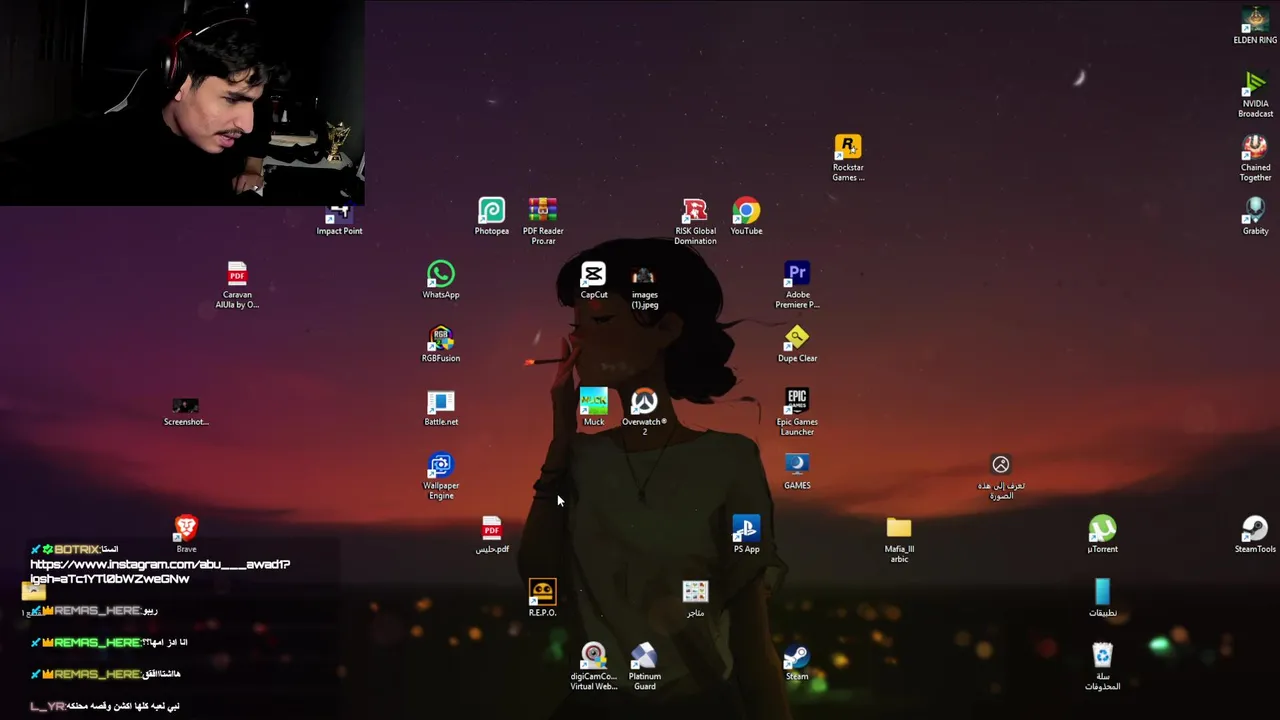1280x720 pixels.
Task: Launch Wallpaper Engine shortcut
Action: 441,476
